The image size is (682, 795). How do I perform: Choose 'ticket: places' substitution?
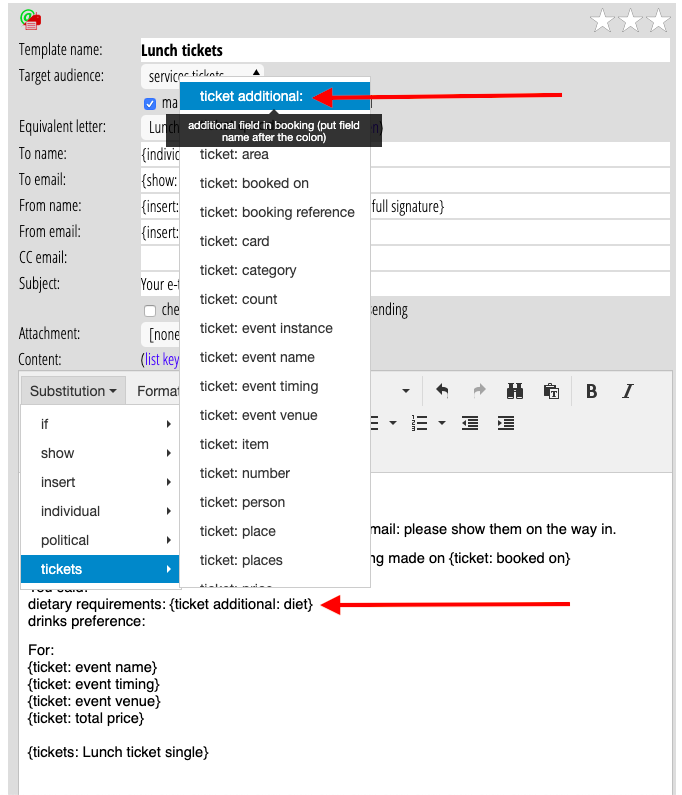coord(275,560)
